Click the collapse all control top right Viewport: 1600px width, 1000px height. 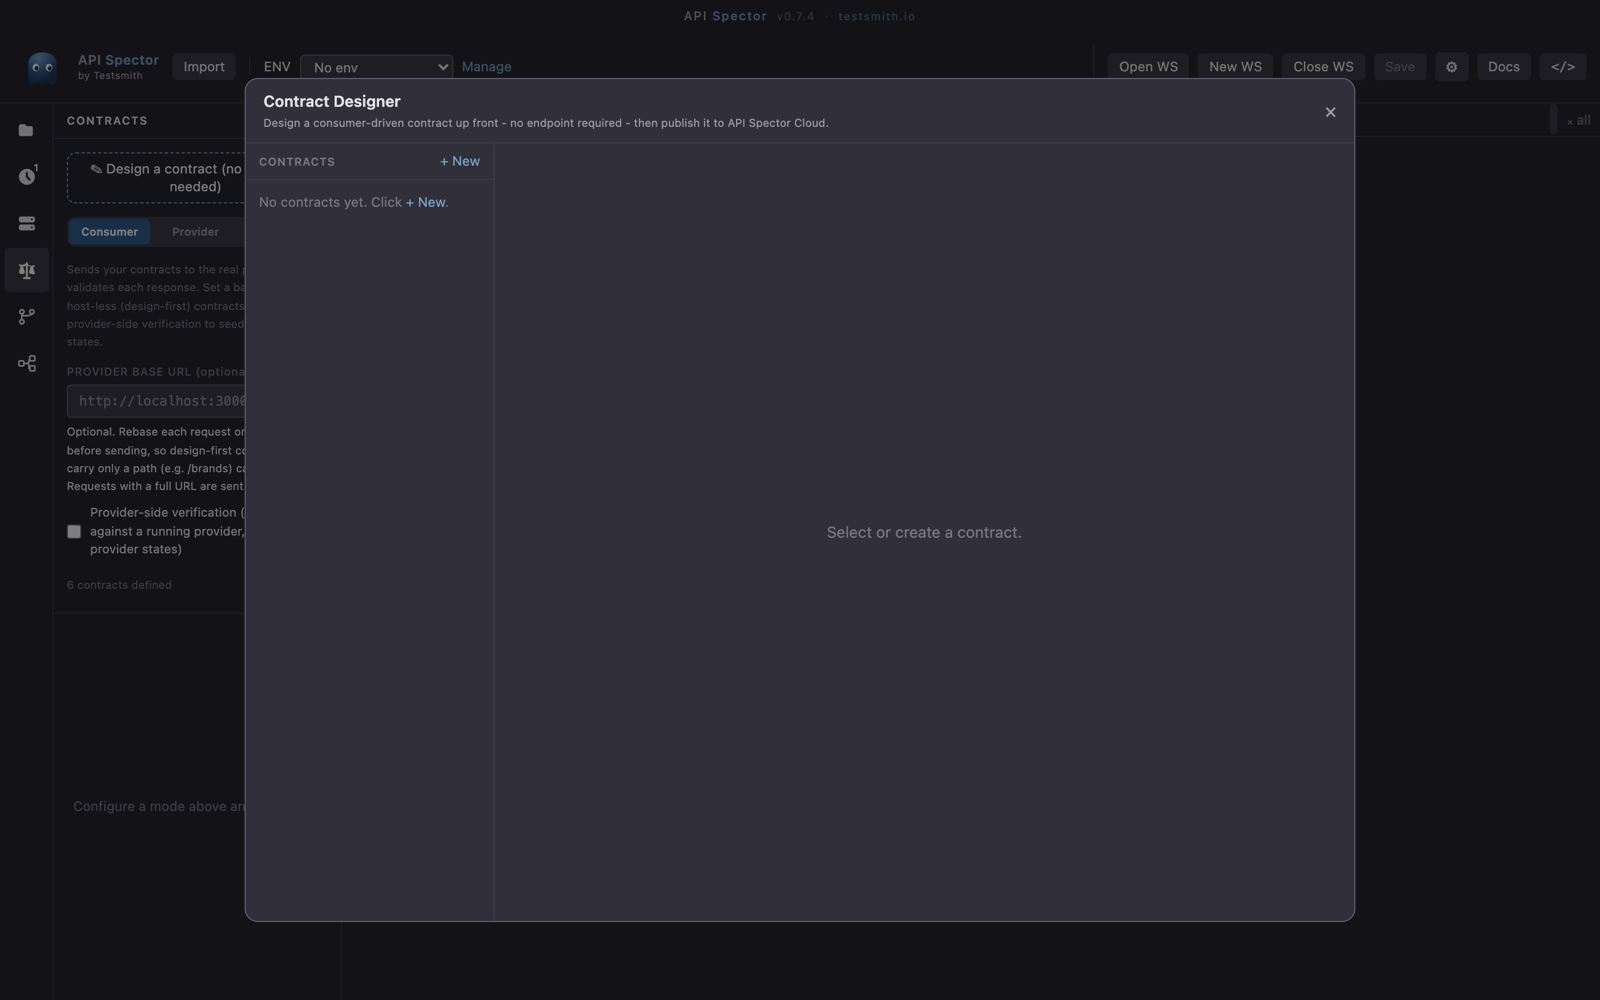[1578, 120]
